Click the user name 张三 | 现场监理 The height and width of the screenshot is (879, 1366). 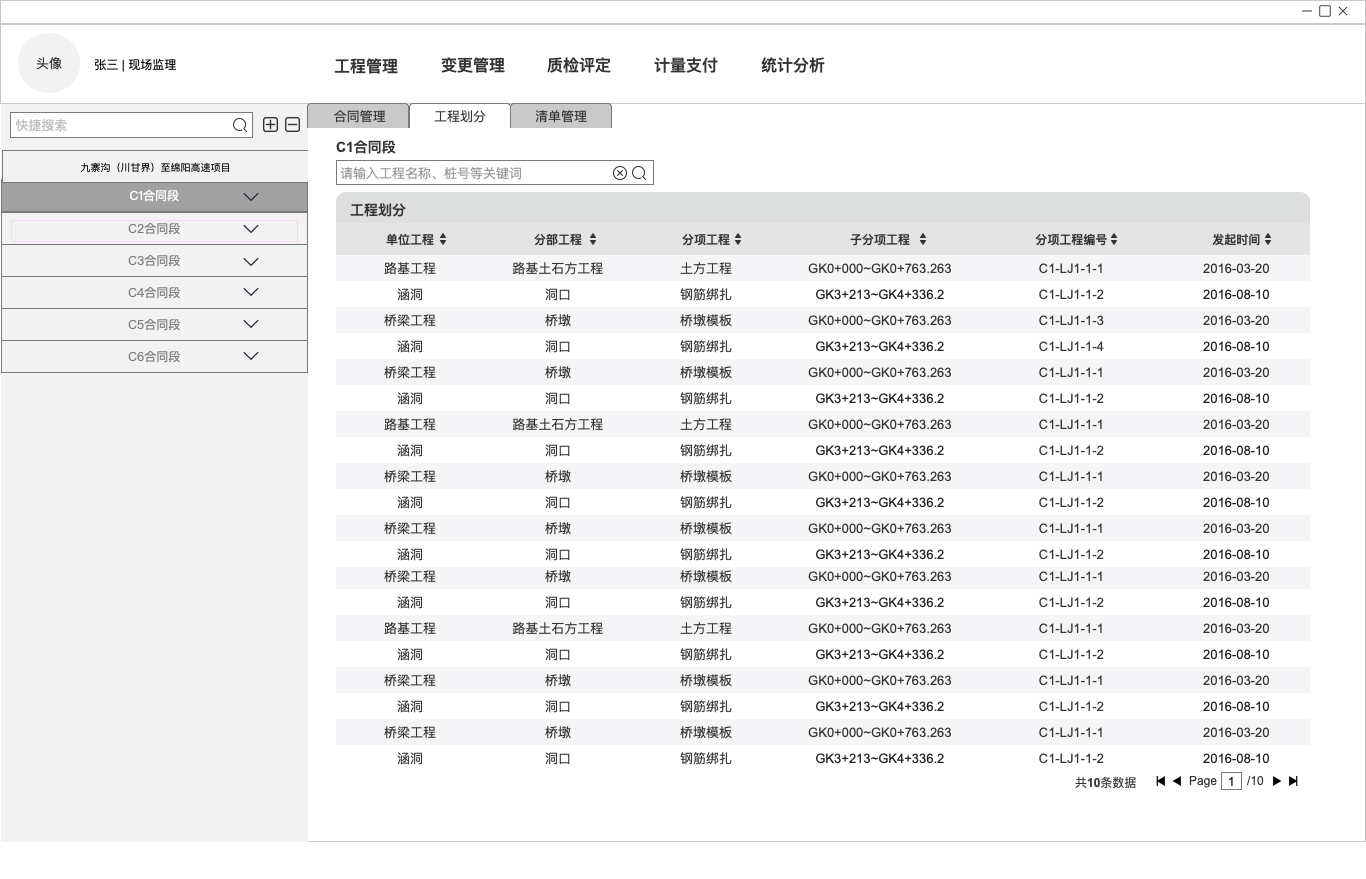pos(135,64)
